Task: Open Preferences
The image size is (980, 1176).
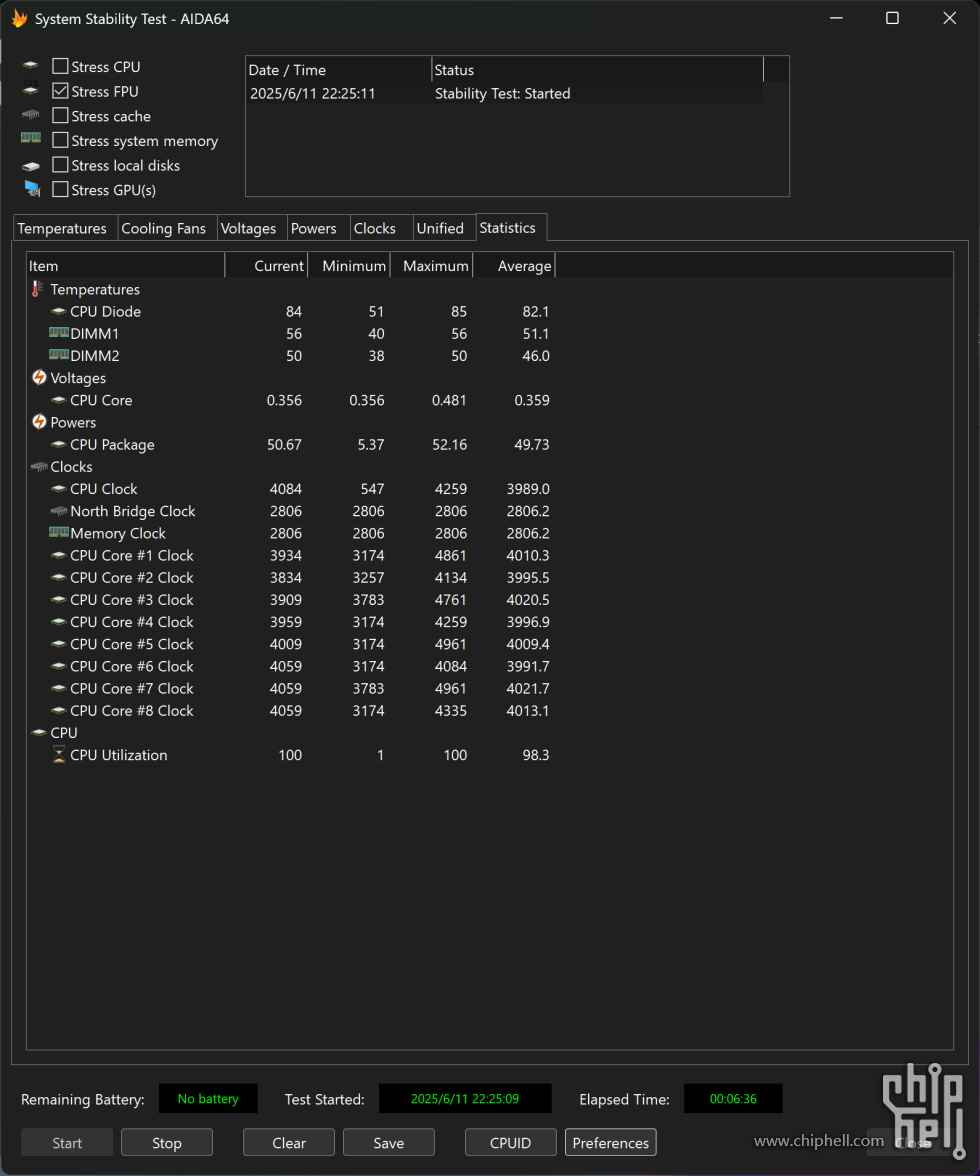Action: [610, 1142]
